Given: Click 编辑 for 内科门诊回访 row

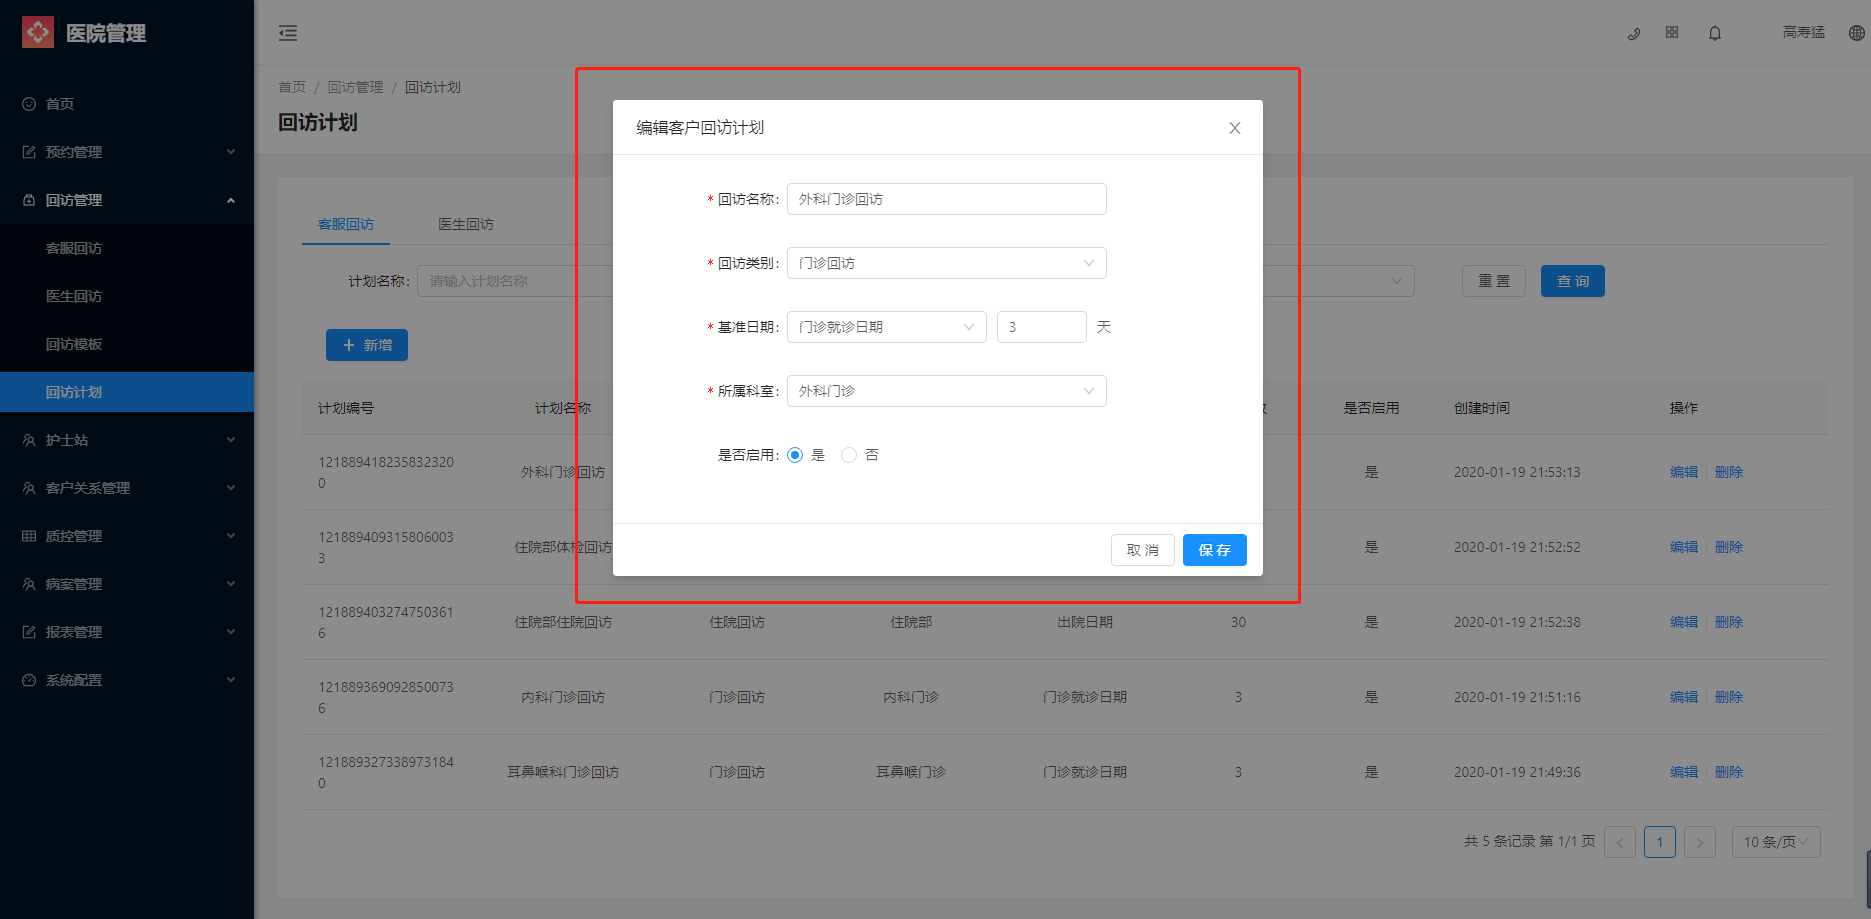Looking at the screenshot, I should click(x=1684, y=697).
